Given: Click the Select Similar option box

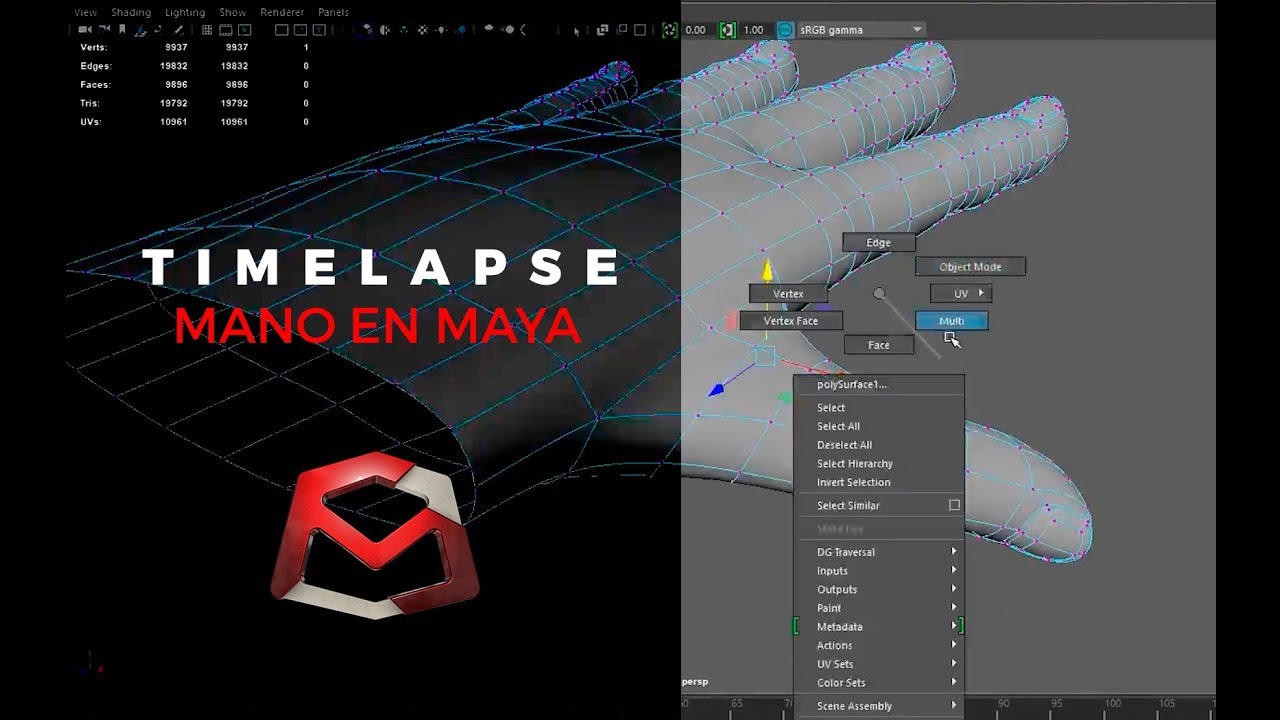Looking at the screenshot, I should coord(954,505).
